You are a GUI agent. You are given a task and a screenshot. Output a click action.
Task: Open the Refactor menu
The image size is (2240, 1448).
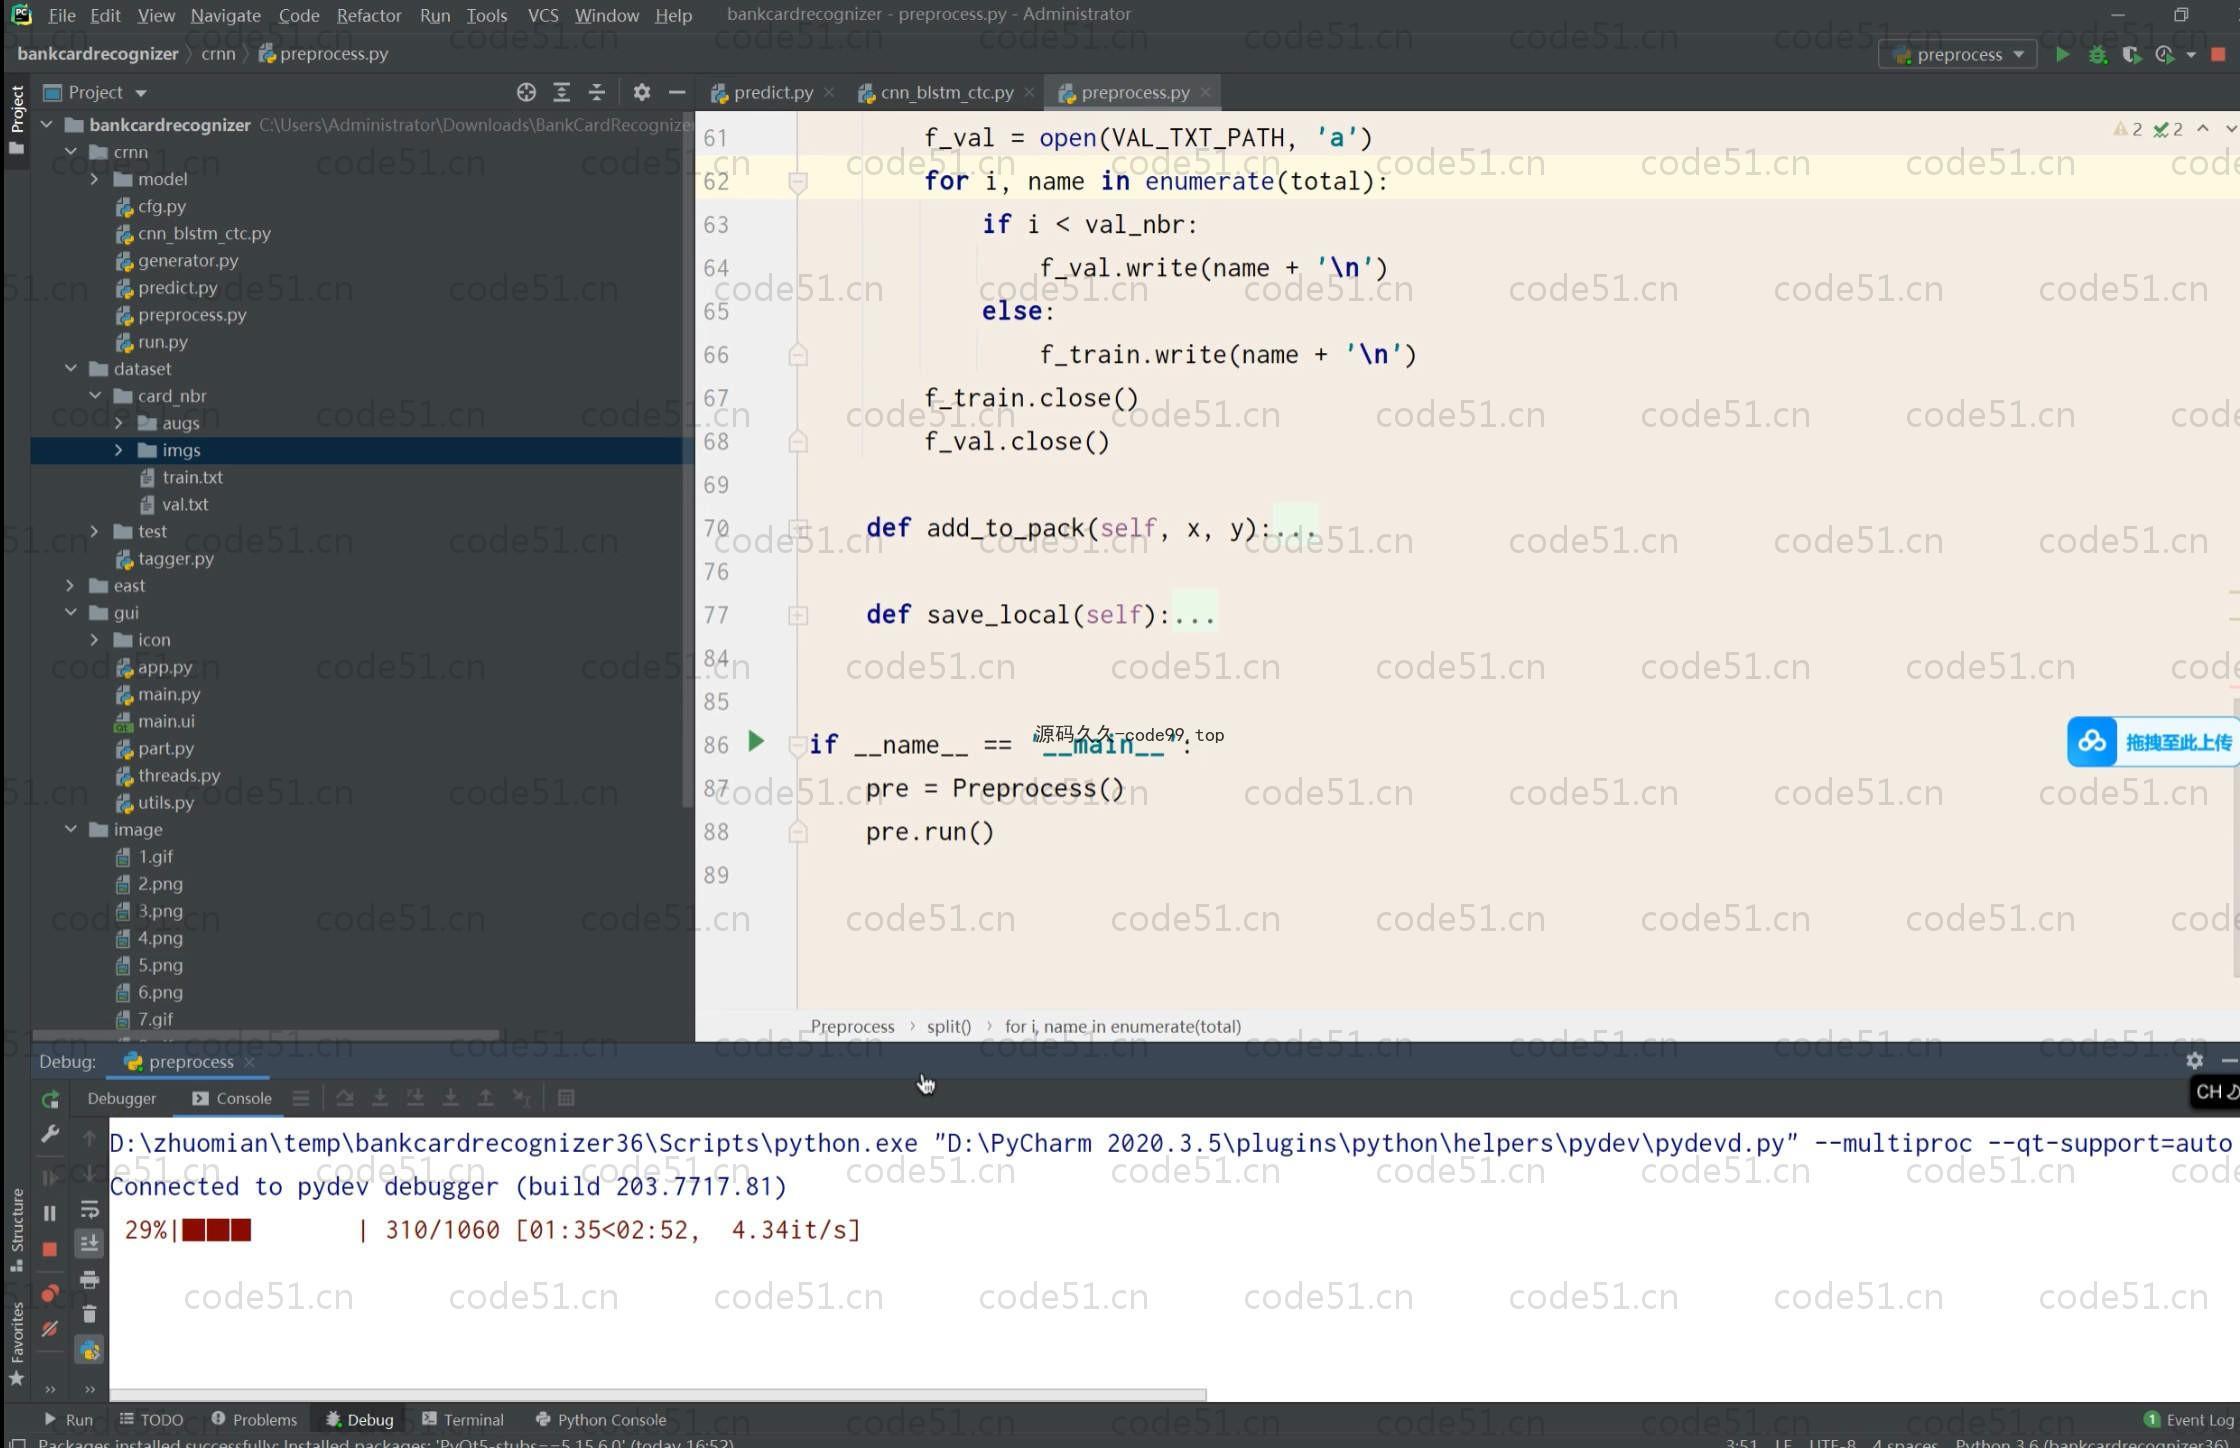(x=368, y=15)
